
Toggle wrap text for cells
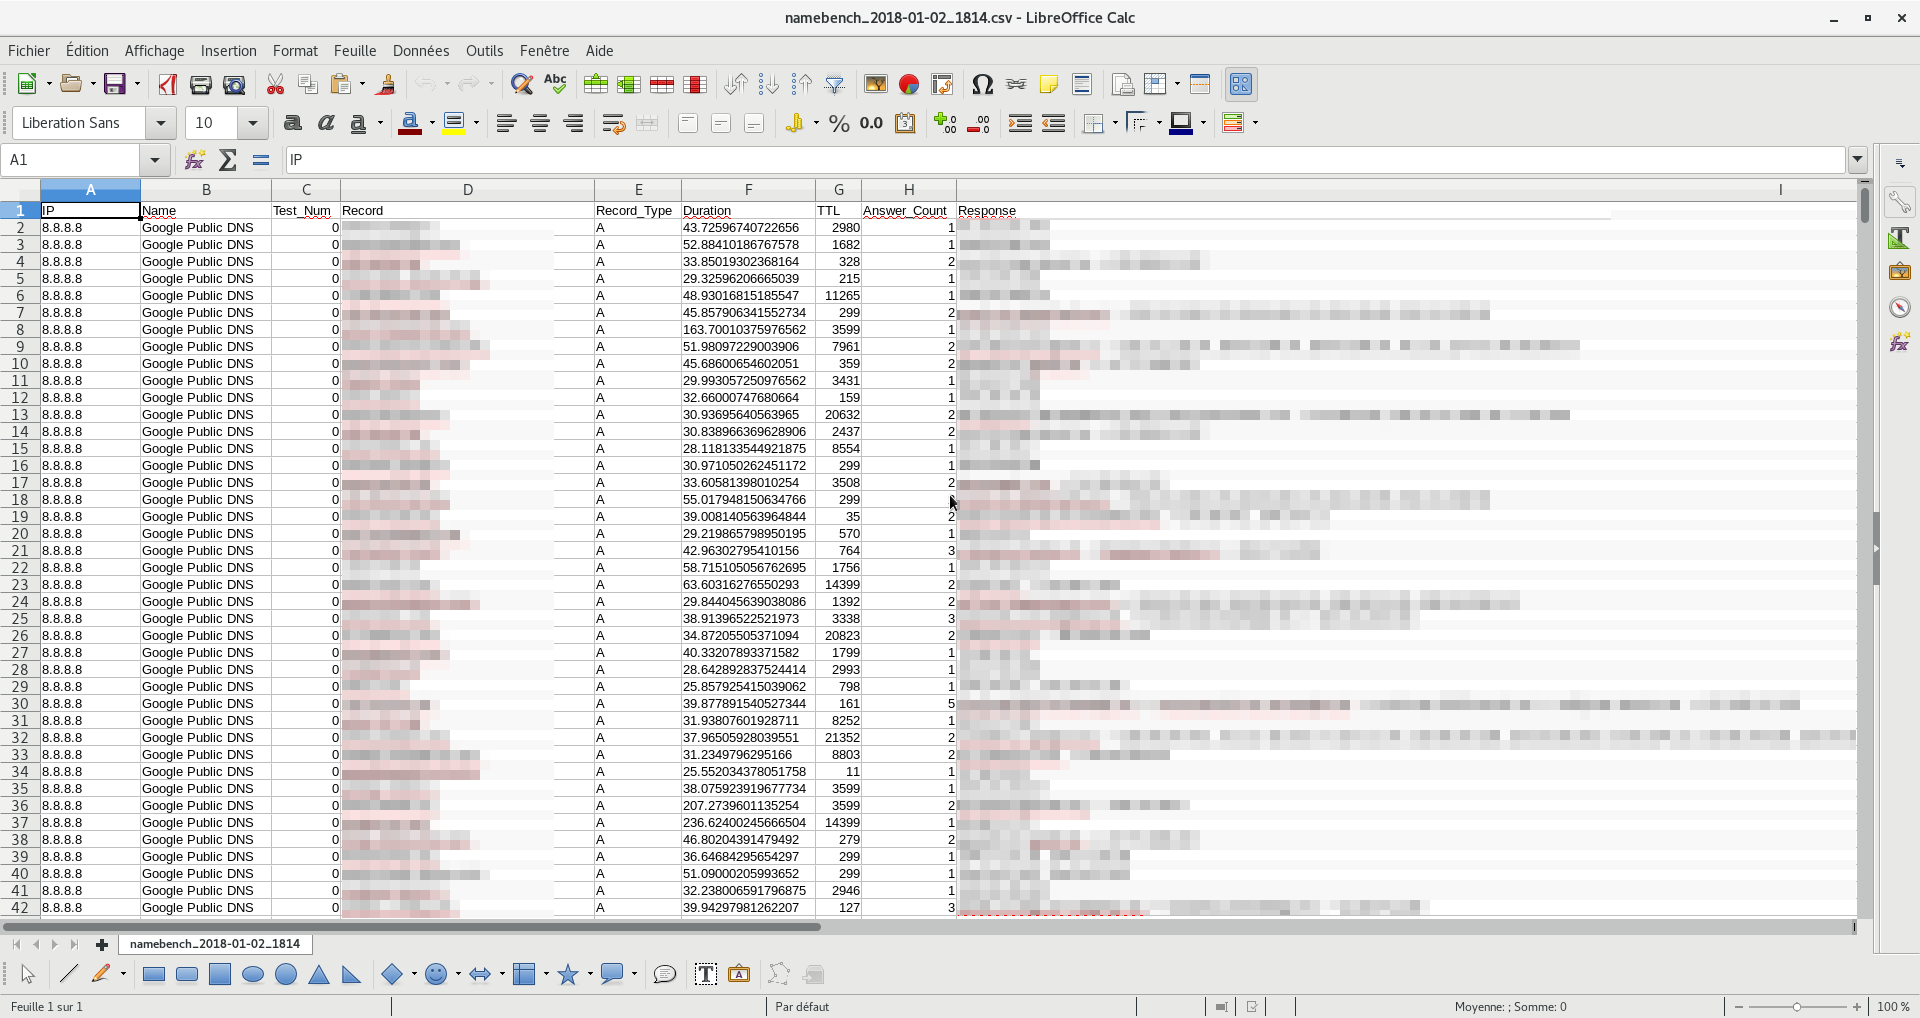(x=613, y=123)
